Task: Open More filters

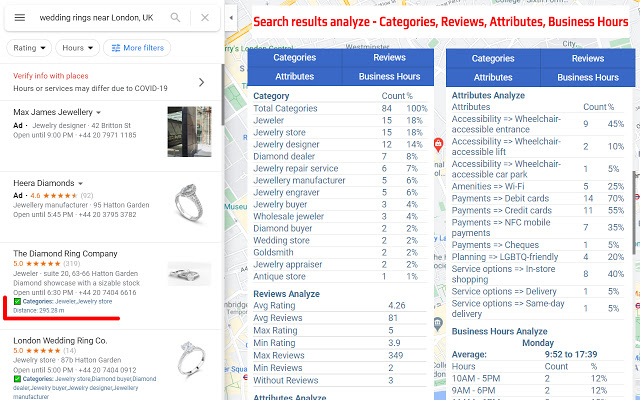Action: pyautogui.click(x=137, y=48)
